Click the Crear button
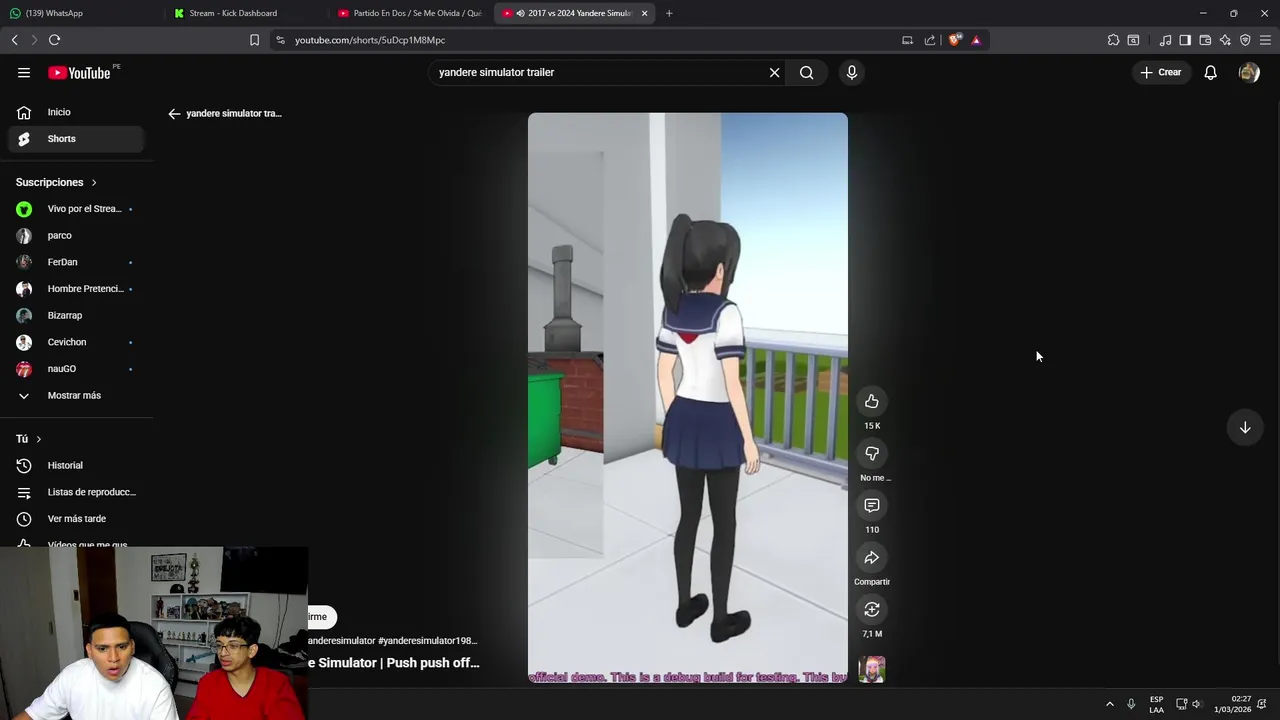 1161,73
